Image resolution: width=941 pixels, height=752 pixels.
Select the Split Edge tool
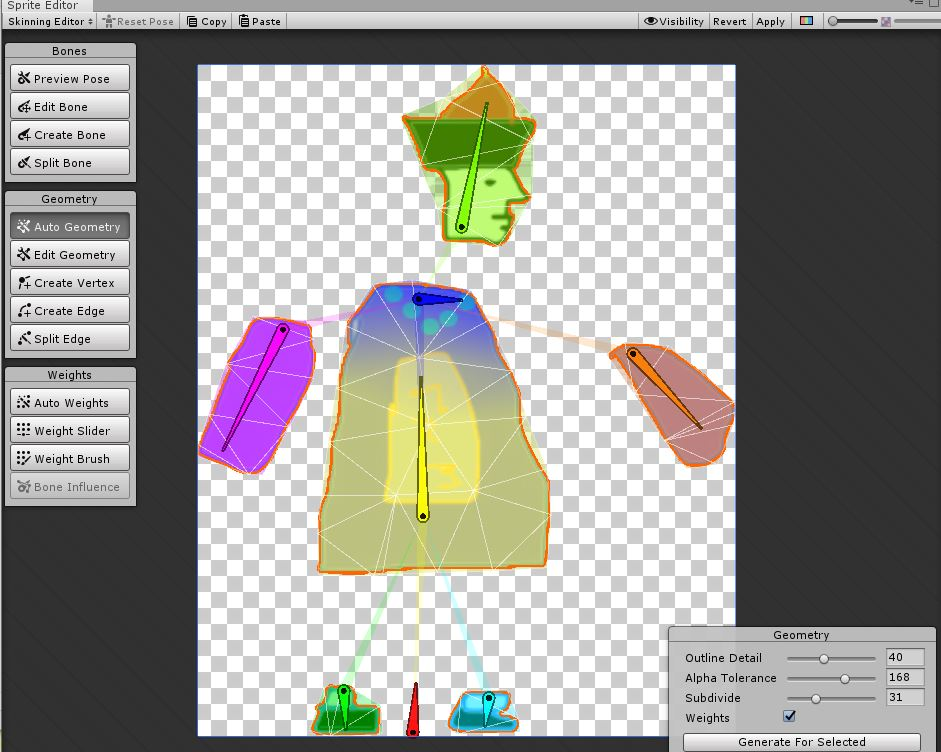click(x=69, y=338)
